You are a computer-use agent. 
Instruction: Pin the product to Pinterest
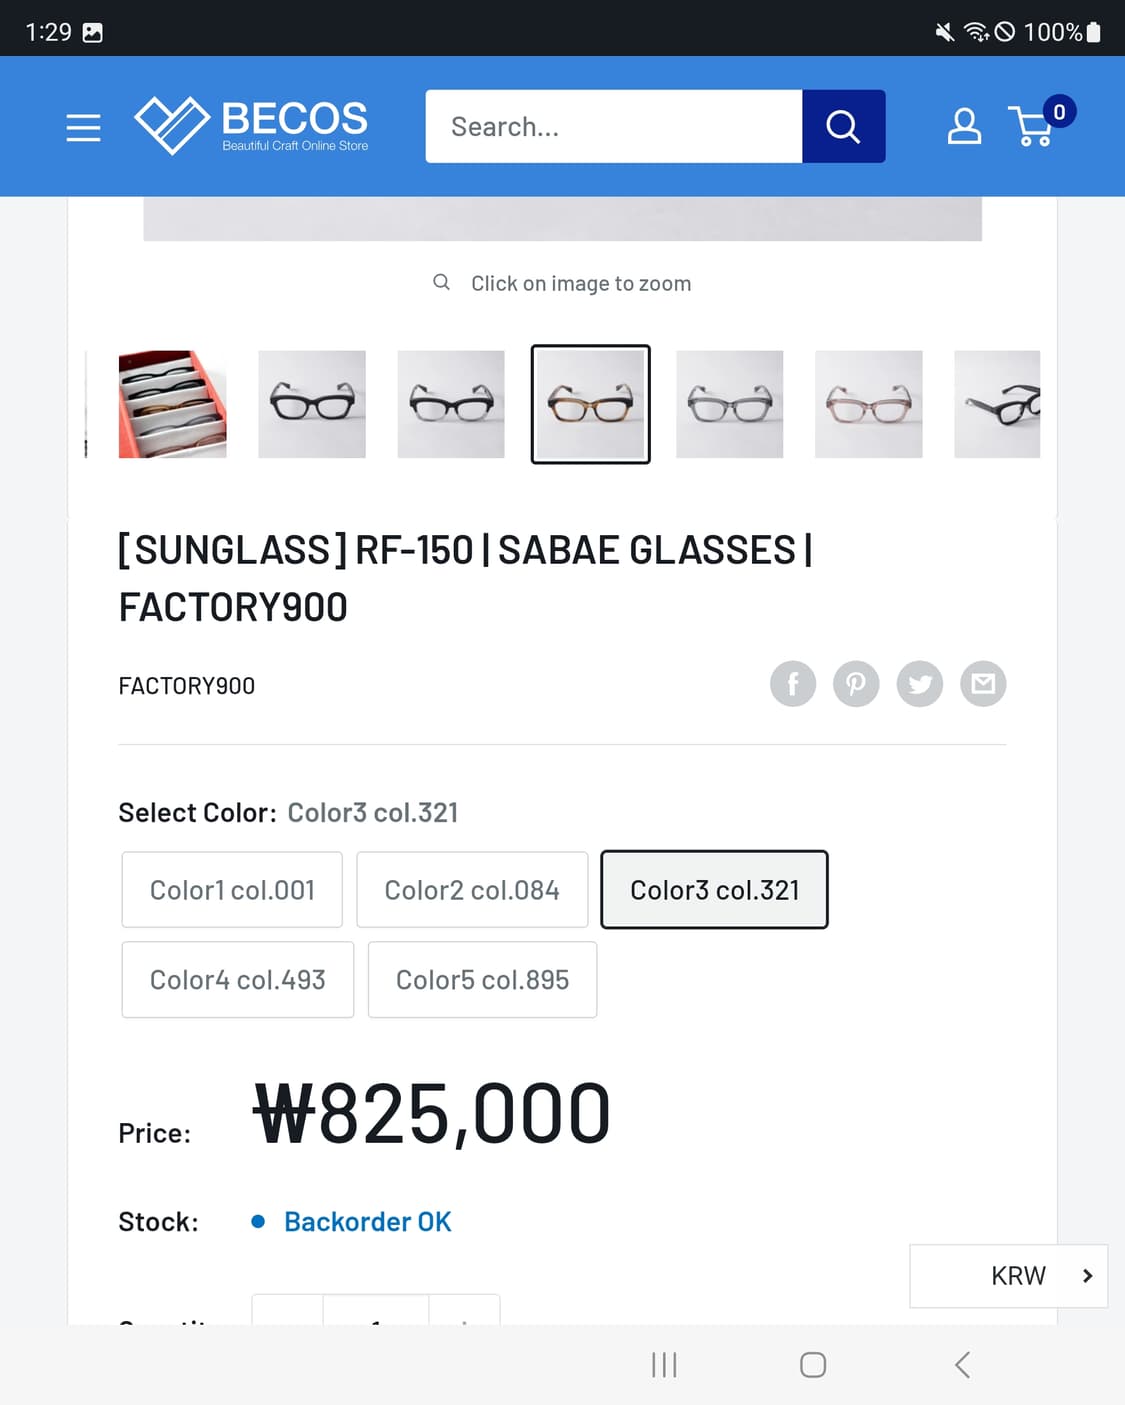[x=856, y=683]
